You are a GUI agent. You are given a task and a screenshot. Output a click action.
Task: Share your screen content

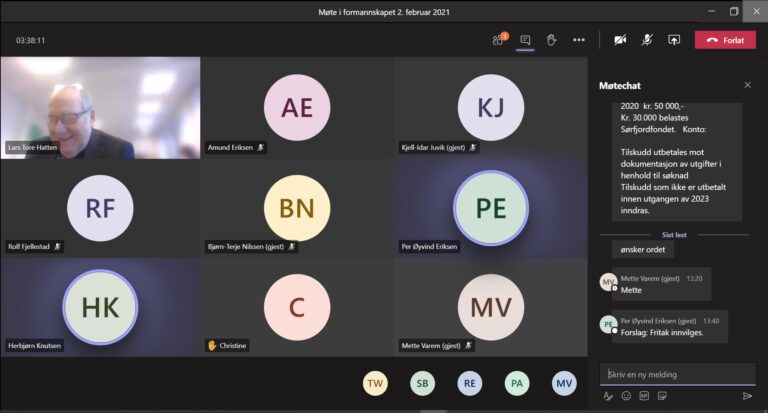[x=674, y=40]
